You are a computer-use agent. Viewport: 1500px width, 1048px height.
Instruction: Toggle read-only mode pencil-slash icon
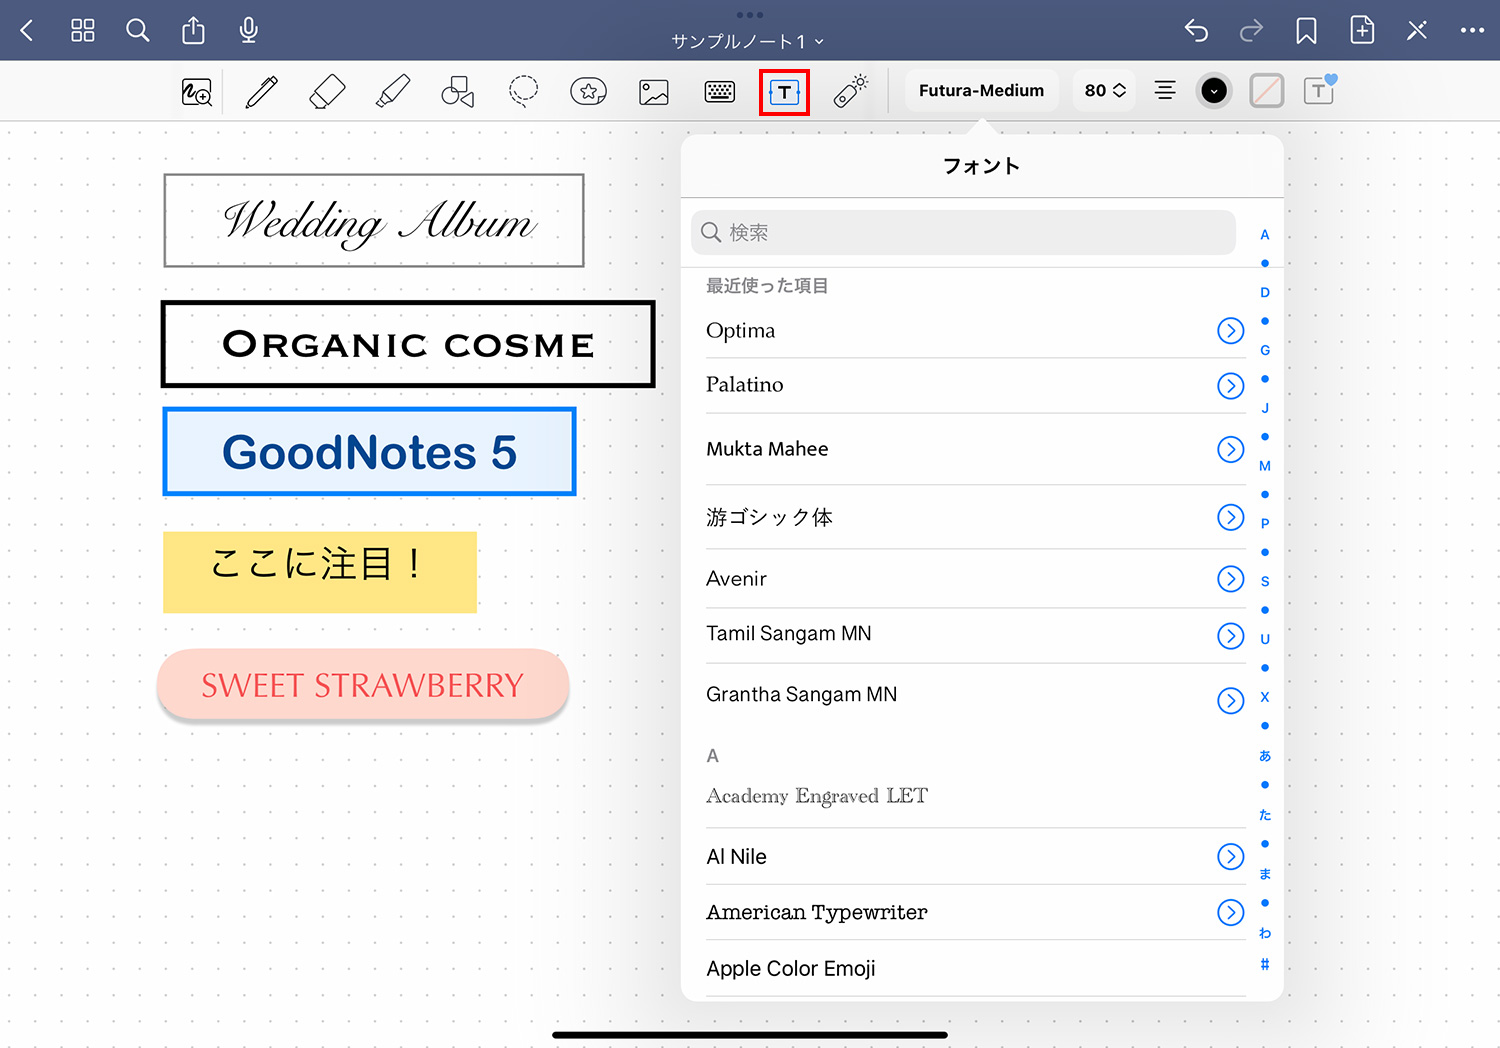click(x=1417, y=31)
